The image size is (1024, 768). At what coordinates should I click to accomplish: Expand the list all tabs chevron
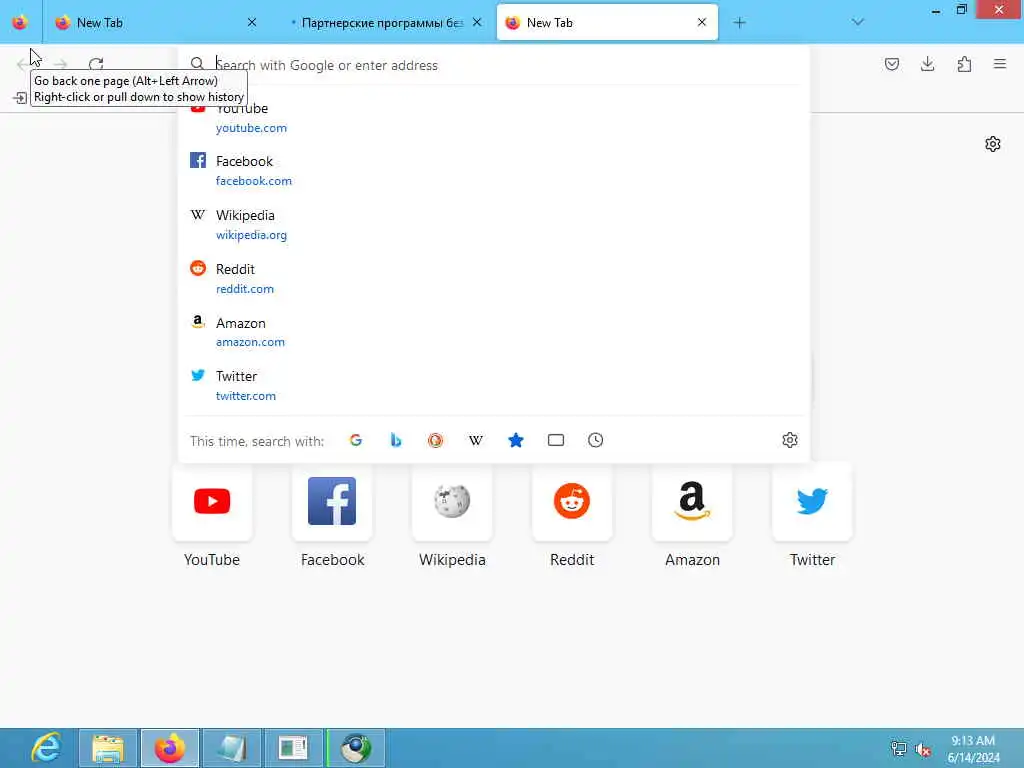point(858,22)
